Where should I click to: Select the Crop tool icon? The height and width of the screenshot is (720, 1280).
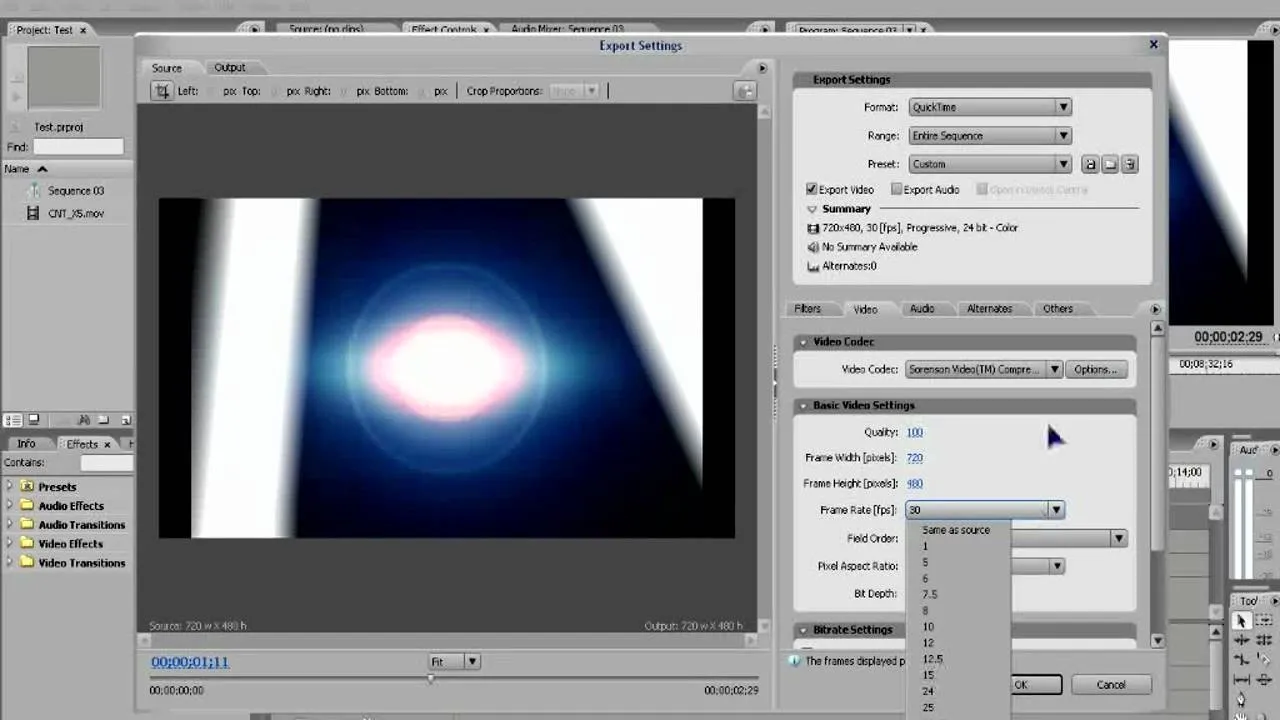click(162, 91)
